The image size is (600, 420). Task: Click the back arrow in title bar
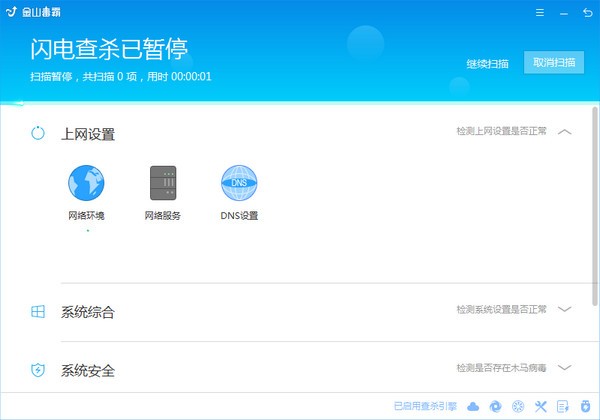[x=586, y=13]
